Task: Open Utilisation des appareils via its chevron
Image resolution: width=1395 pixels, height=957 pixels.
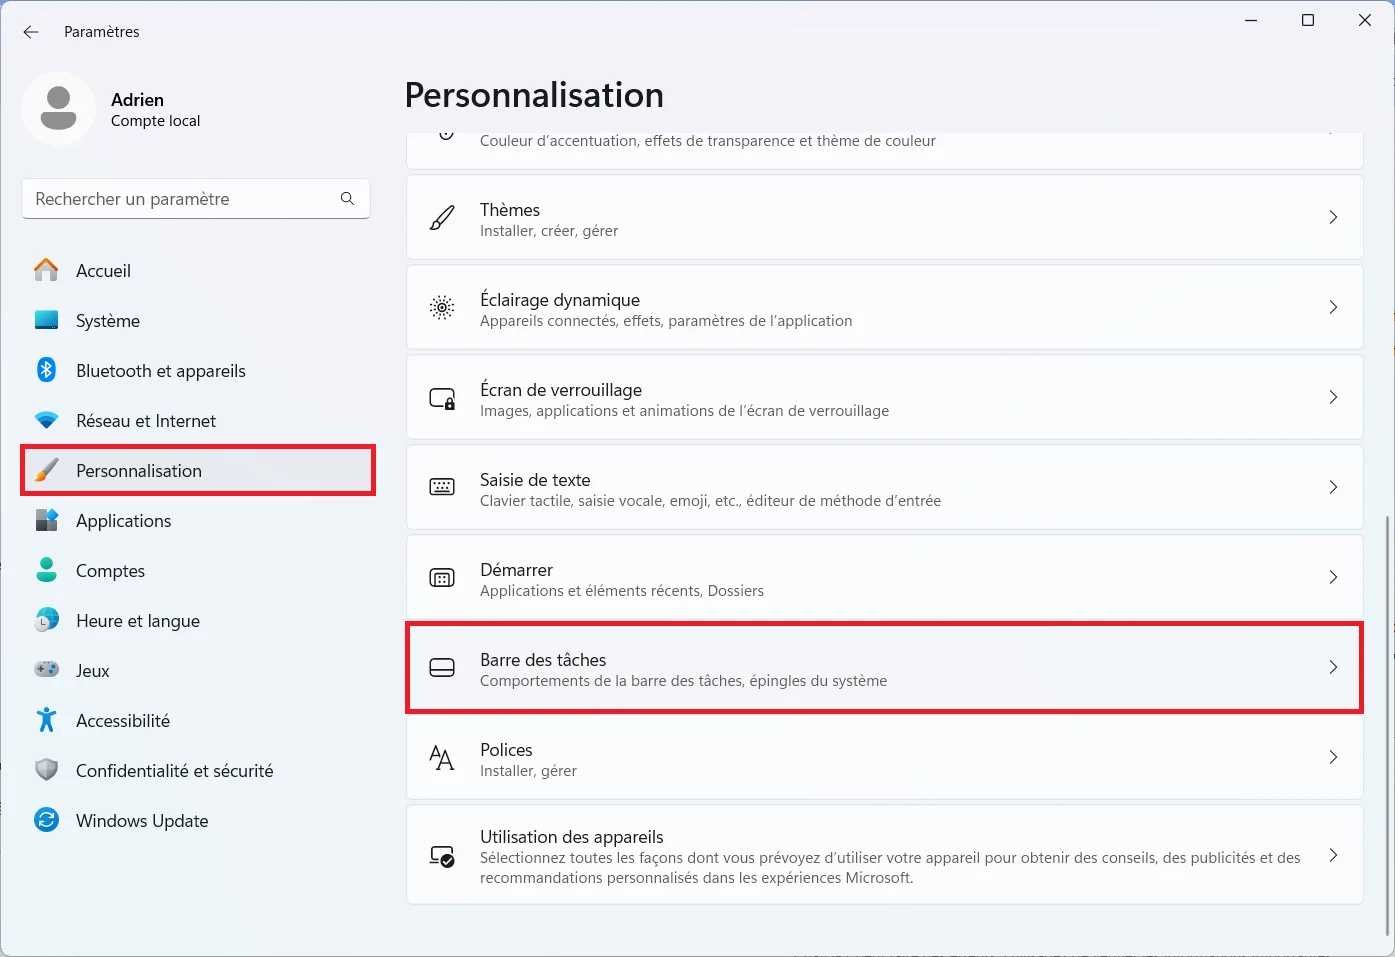Action: (x=1333, y=855)
